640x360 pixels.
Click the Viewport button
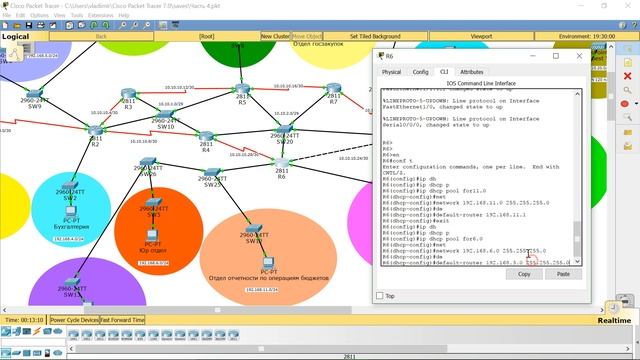[481, 36]
